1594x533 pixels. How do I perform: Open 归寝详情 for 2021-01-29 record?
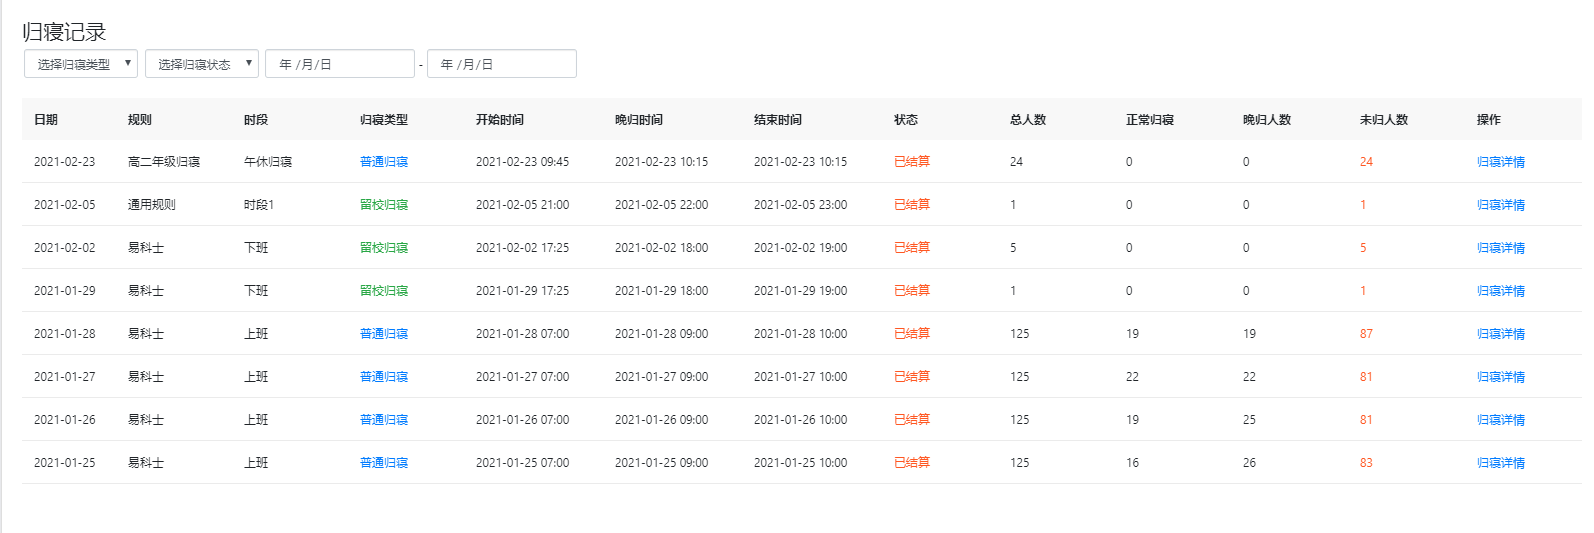click(x=1500, y=291)
